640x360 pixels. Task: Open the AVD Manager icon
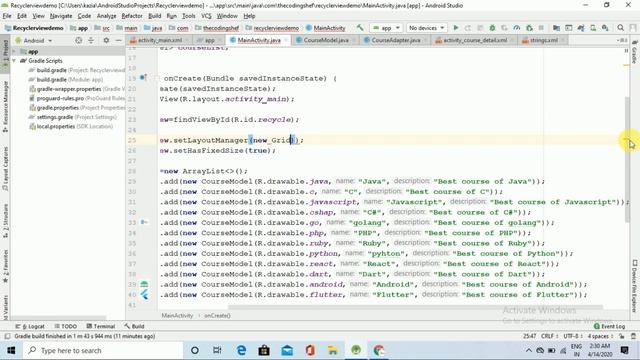coord(593,28)
